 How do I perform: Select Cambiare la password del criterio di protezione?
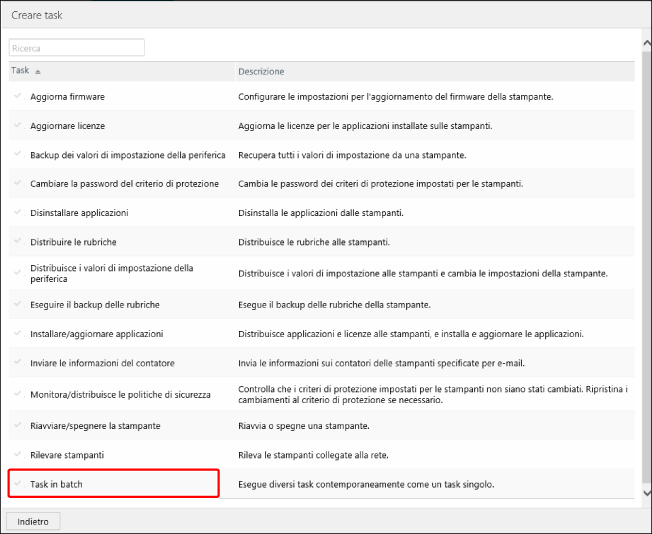click(x=122, y=184)
